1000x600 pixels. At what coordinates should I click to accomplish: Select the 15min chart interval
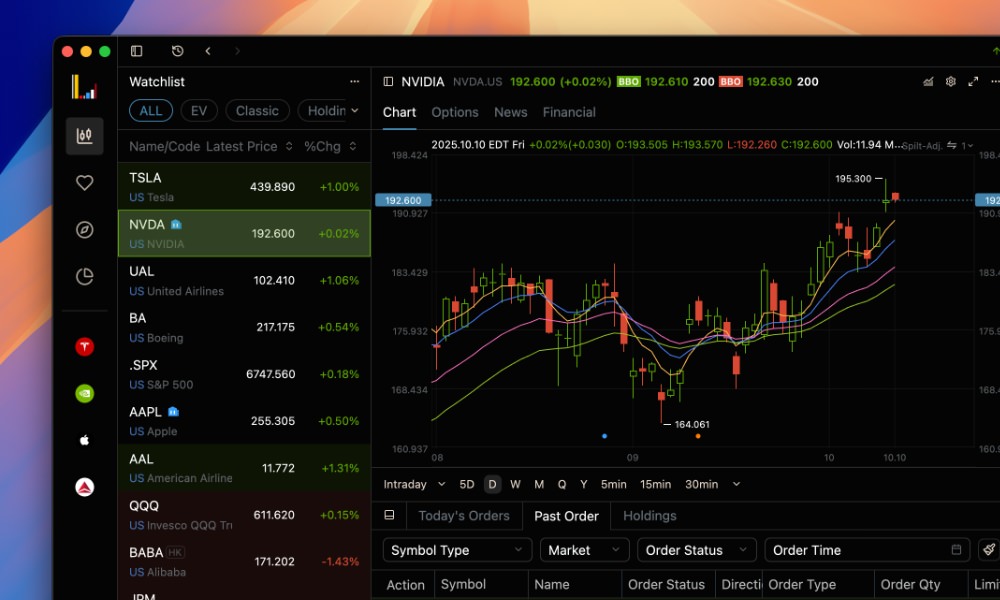click(655, 484)
